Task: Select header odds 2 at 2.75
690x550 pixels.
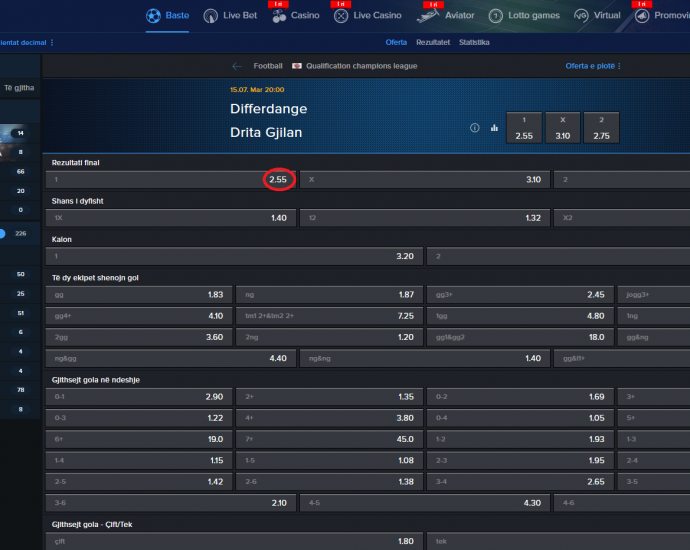Action: [601, 128]
